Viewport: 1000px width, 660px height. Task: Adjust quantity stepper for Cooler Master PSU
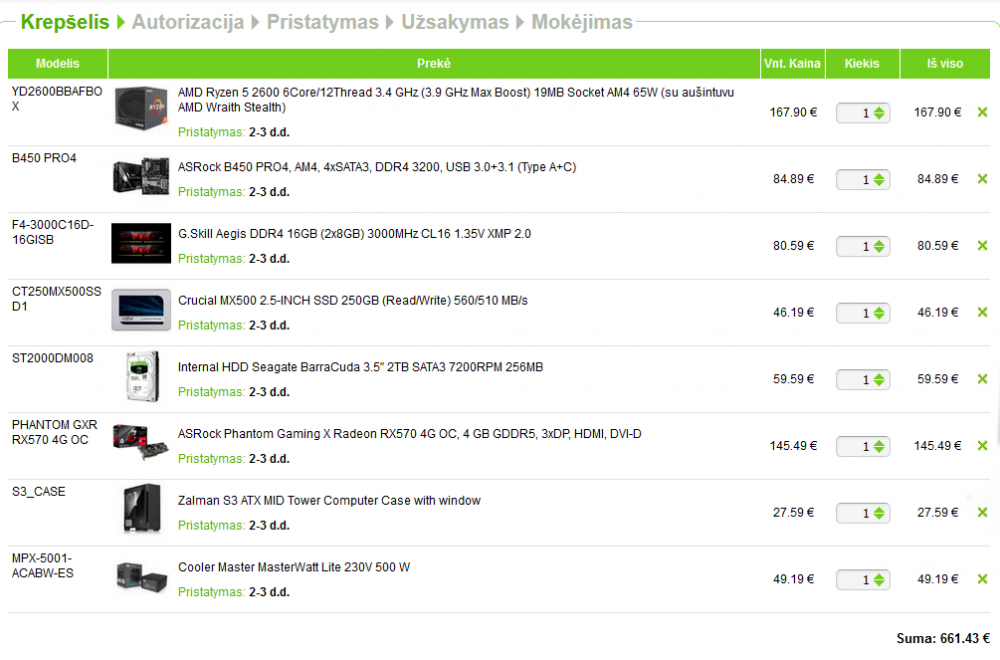click(879, 580)
